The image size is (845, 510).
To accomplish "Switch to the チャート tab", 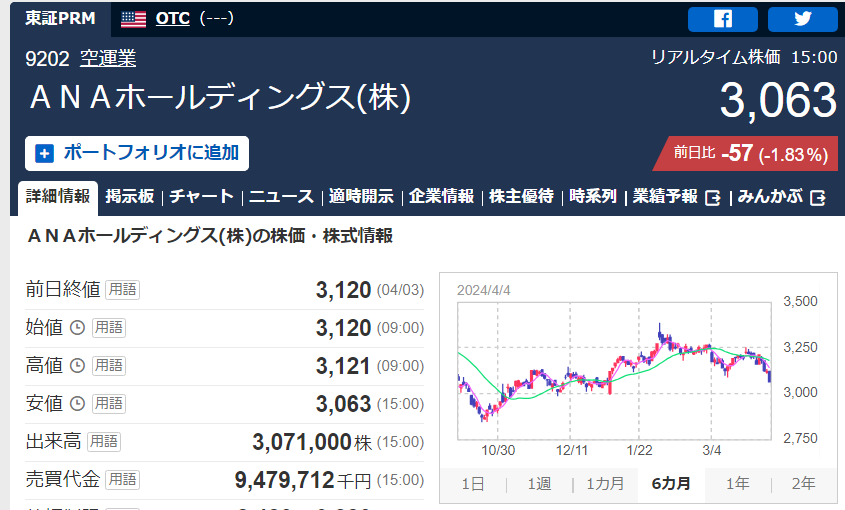I will click(x=202, y=197).
